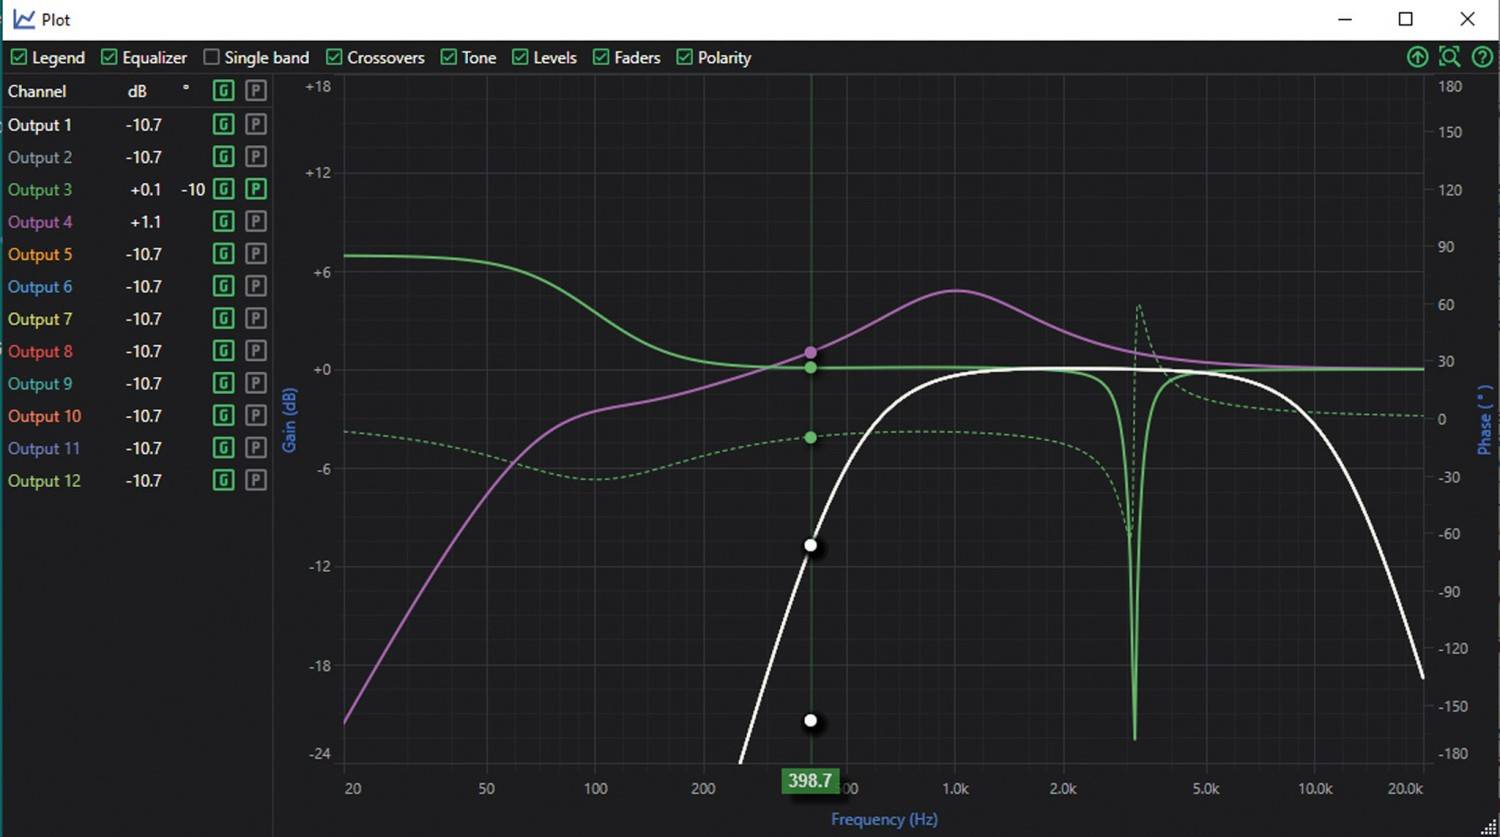Uncheck the Legend checkbox
The height and width of the screenshot is (837, 1500).
pyautogui.click(x=18, y=57)
